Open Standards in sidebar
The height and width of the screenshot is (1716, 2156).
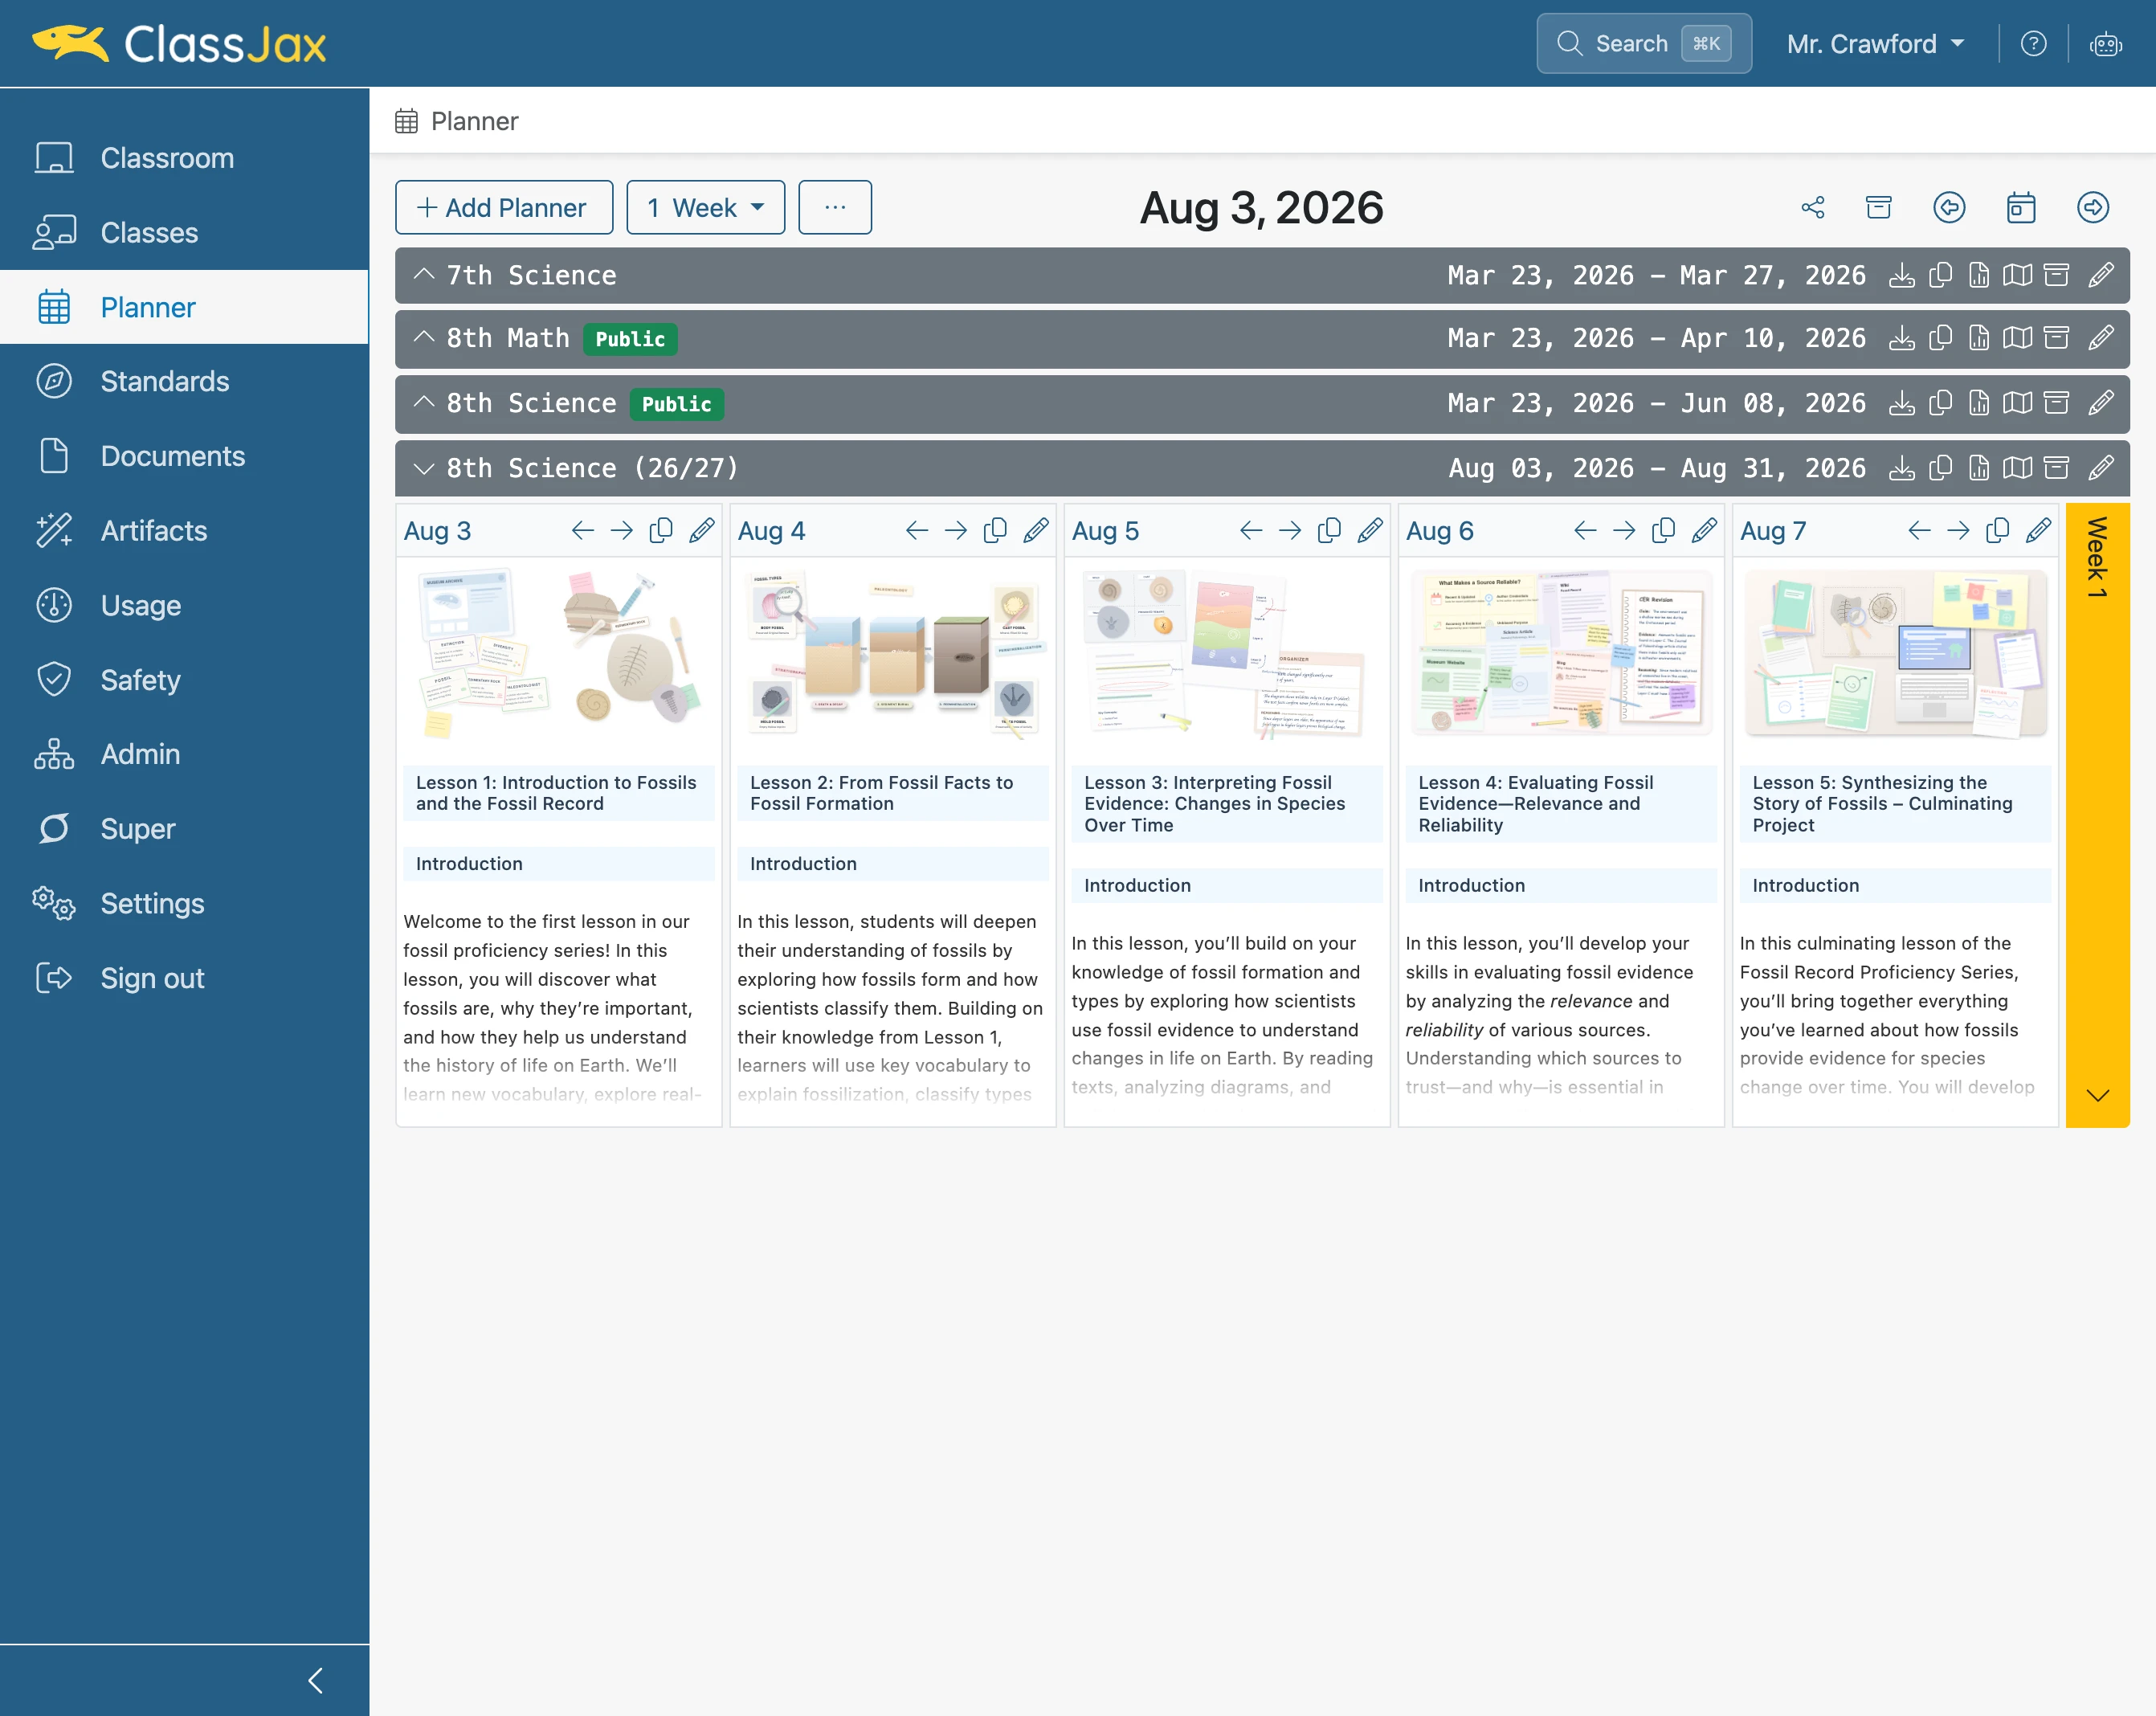pyautogui.click(x=184, y=381)
